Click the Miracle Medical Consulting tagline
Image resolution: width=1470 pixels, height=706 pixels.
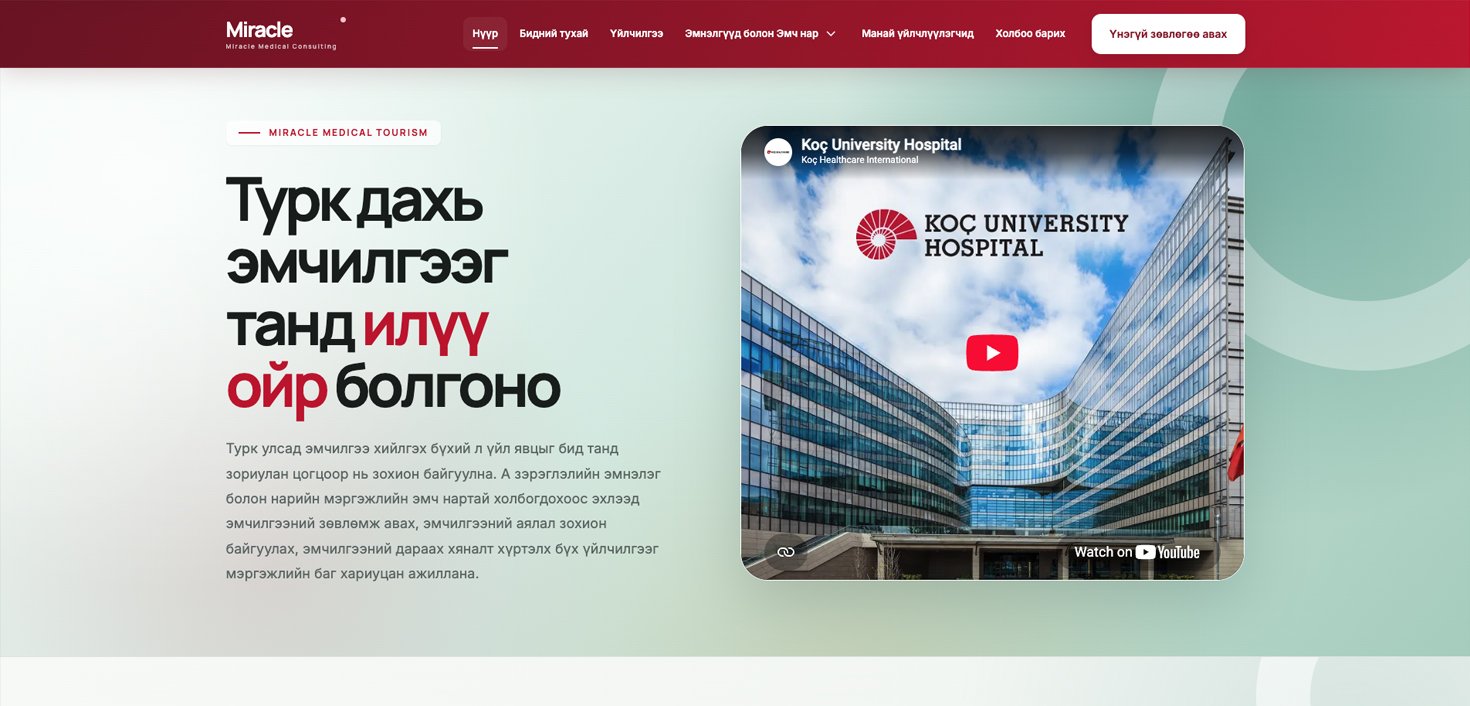(281, 47)
